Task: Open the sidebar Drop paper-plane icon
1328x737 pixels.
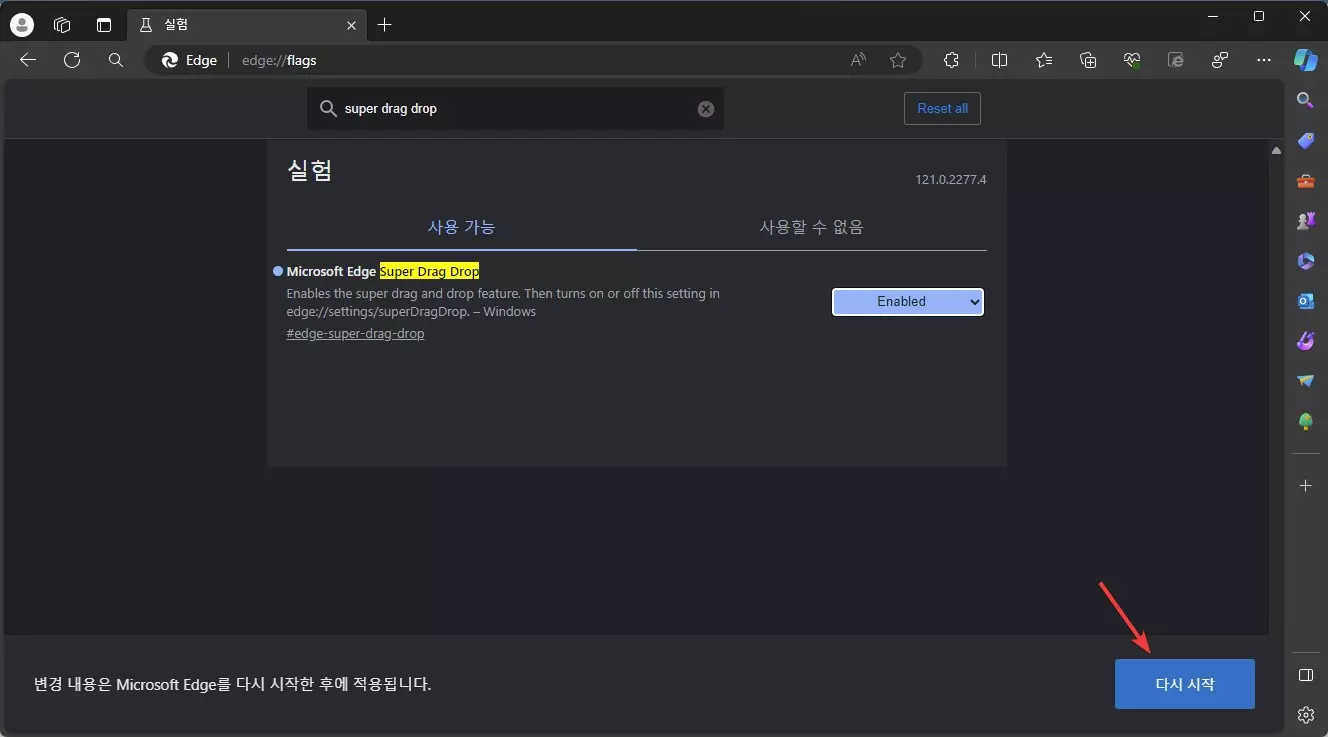Action: click(1305, 381)
